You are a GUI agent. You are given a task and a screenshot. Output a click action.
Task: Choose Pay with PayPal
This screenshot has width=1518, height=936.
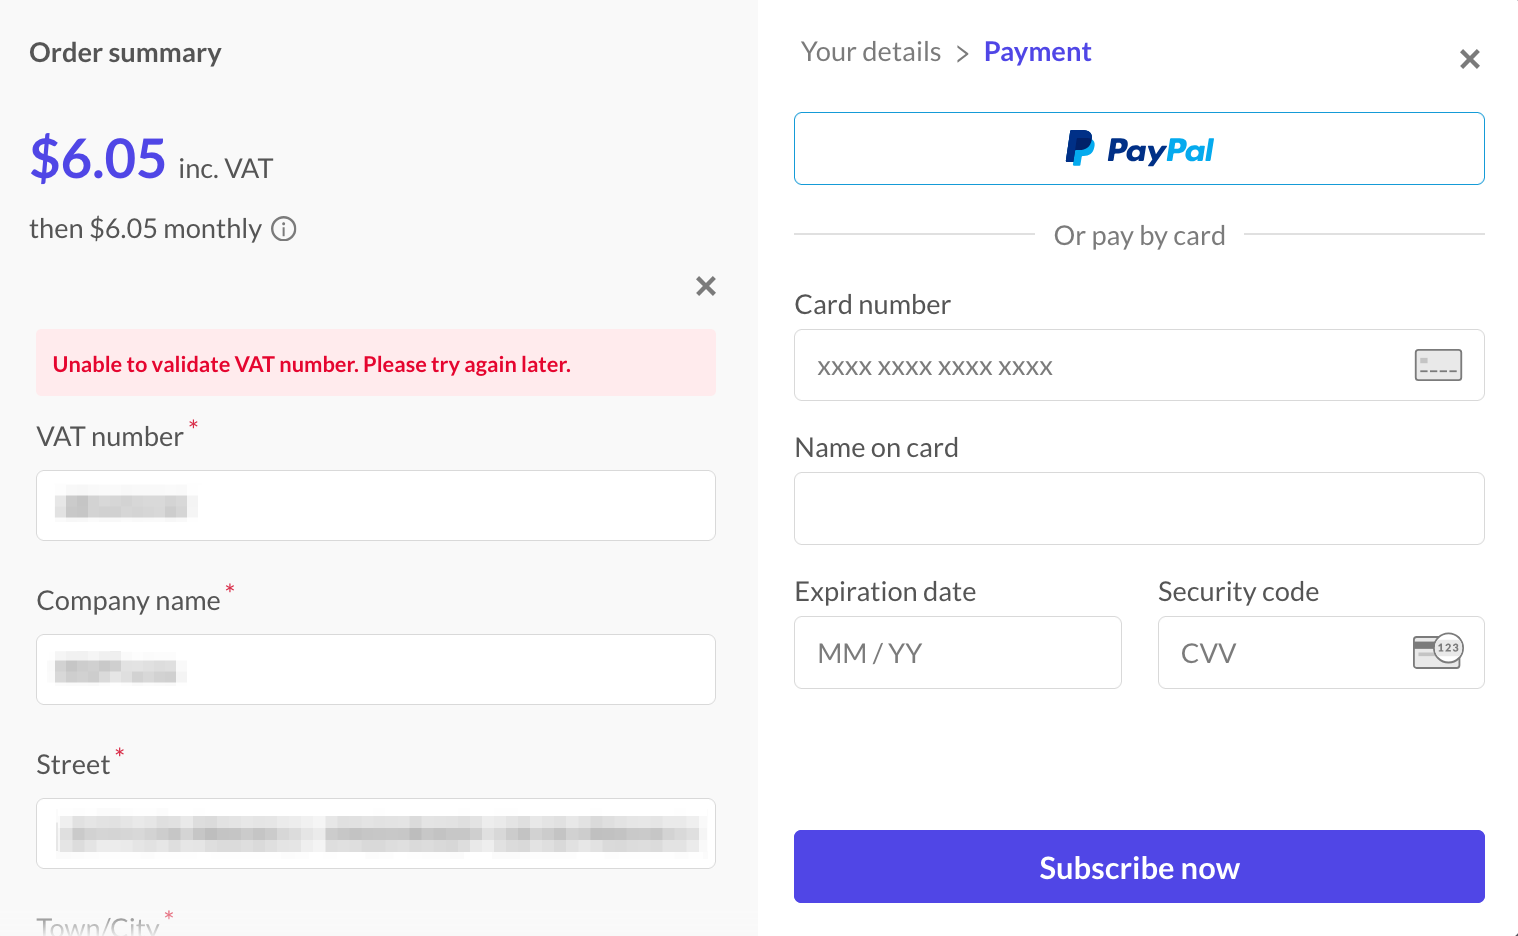point(1139,148)
